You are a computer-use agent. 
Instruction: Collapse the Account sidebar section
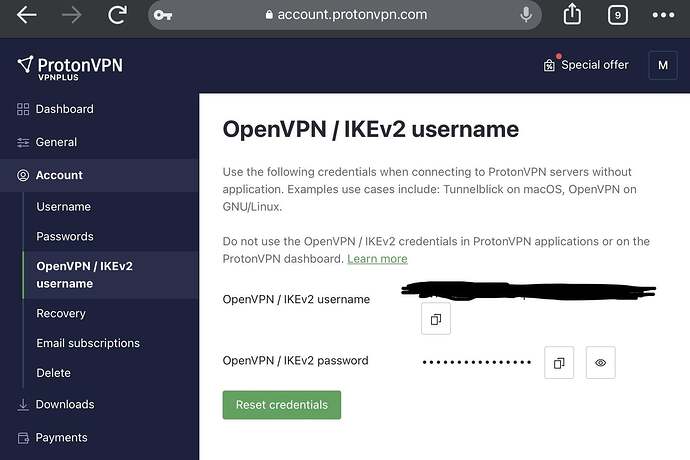tap(59, 175)
